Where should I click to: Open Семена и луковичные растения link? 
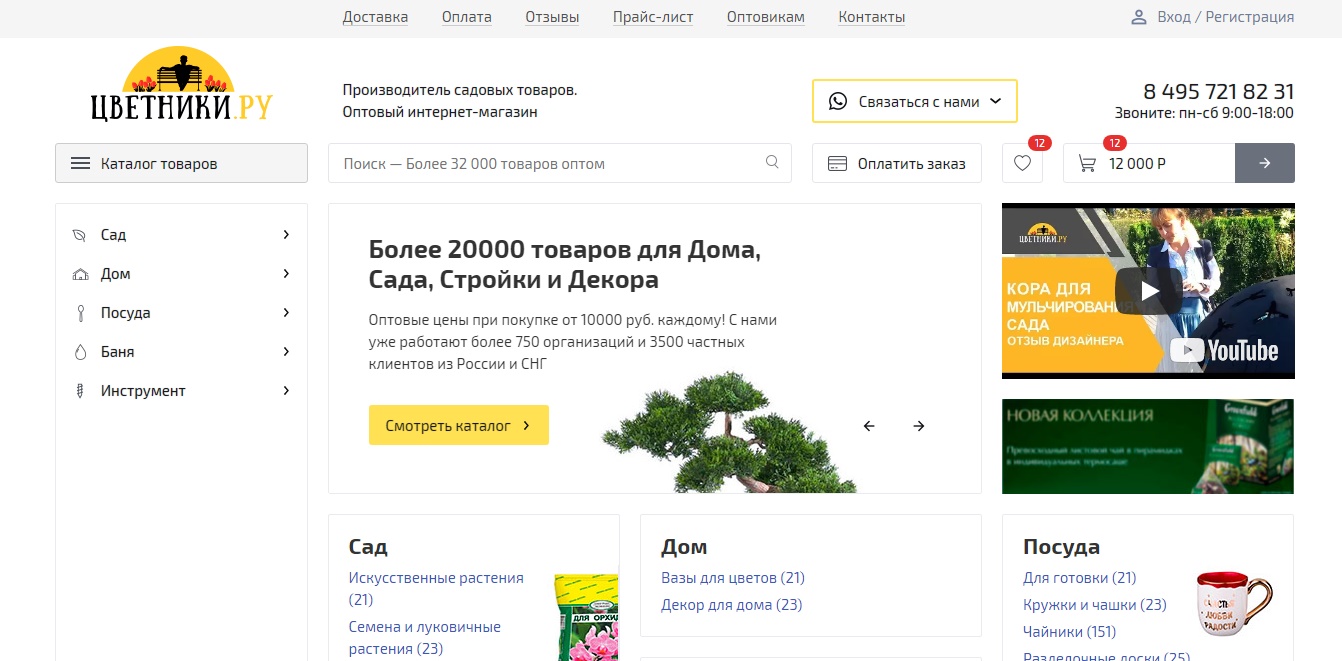click(x=425, y=638)
